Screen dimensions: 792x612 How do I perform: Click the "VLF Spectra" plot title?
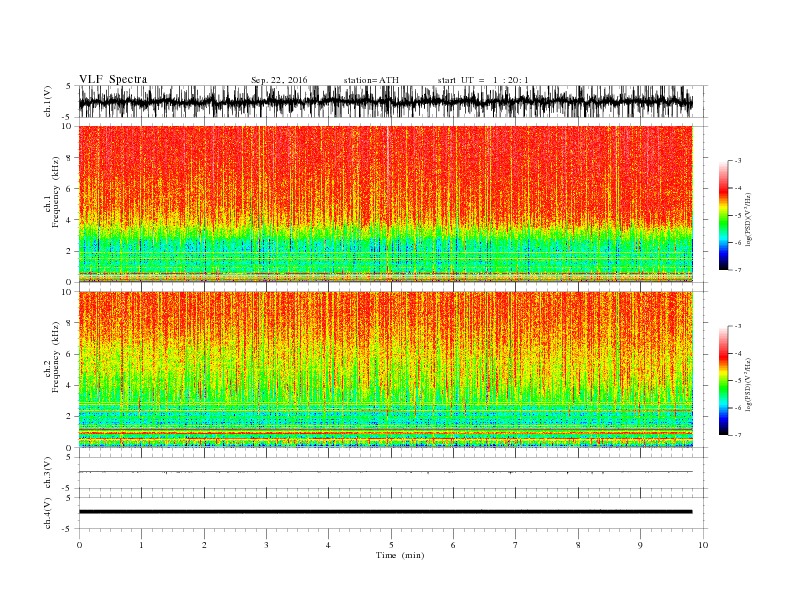(113, 79)
